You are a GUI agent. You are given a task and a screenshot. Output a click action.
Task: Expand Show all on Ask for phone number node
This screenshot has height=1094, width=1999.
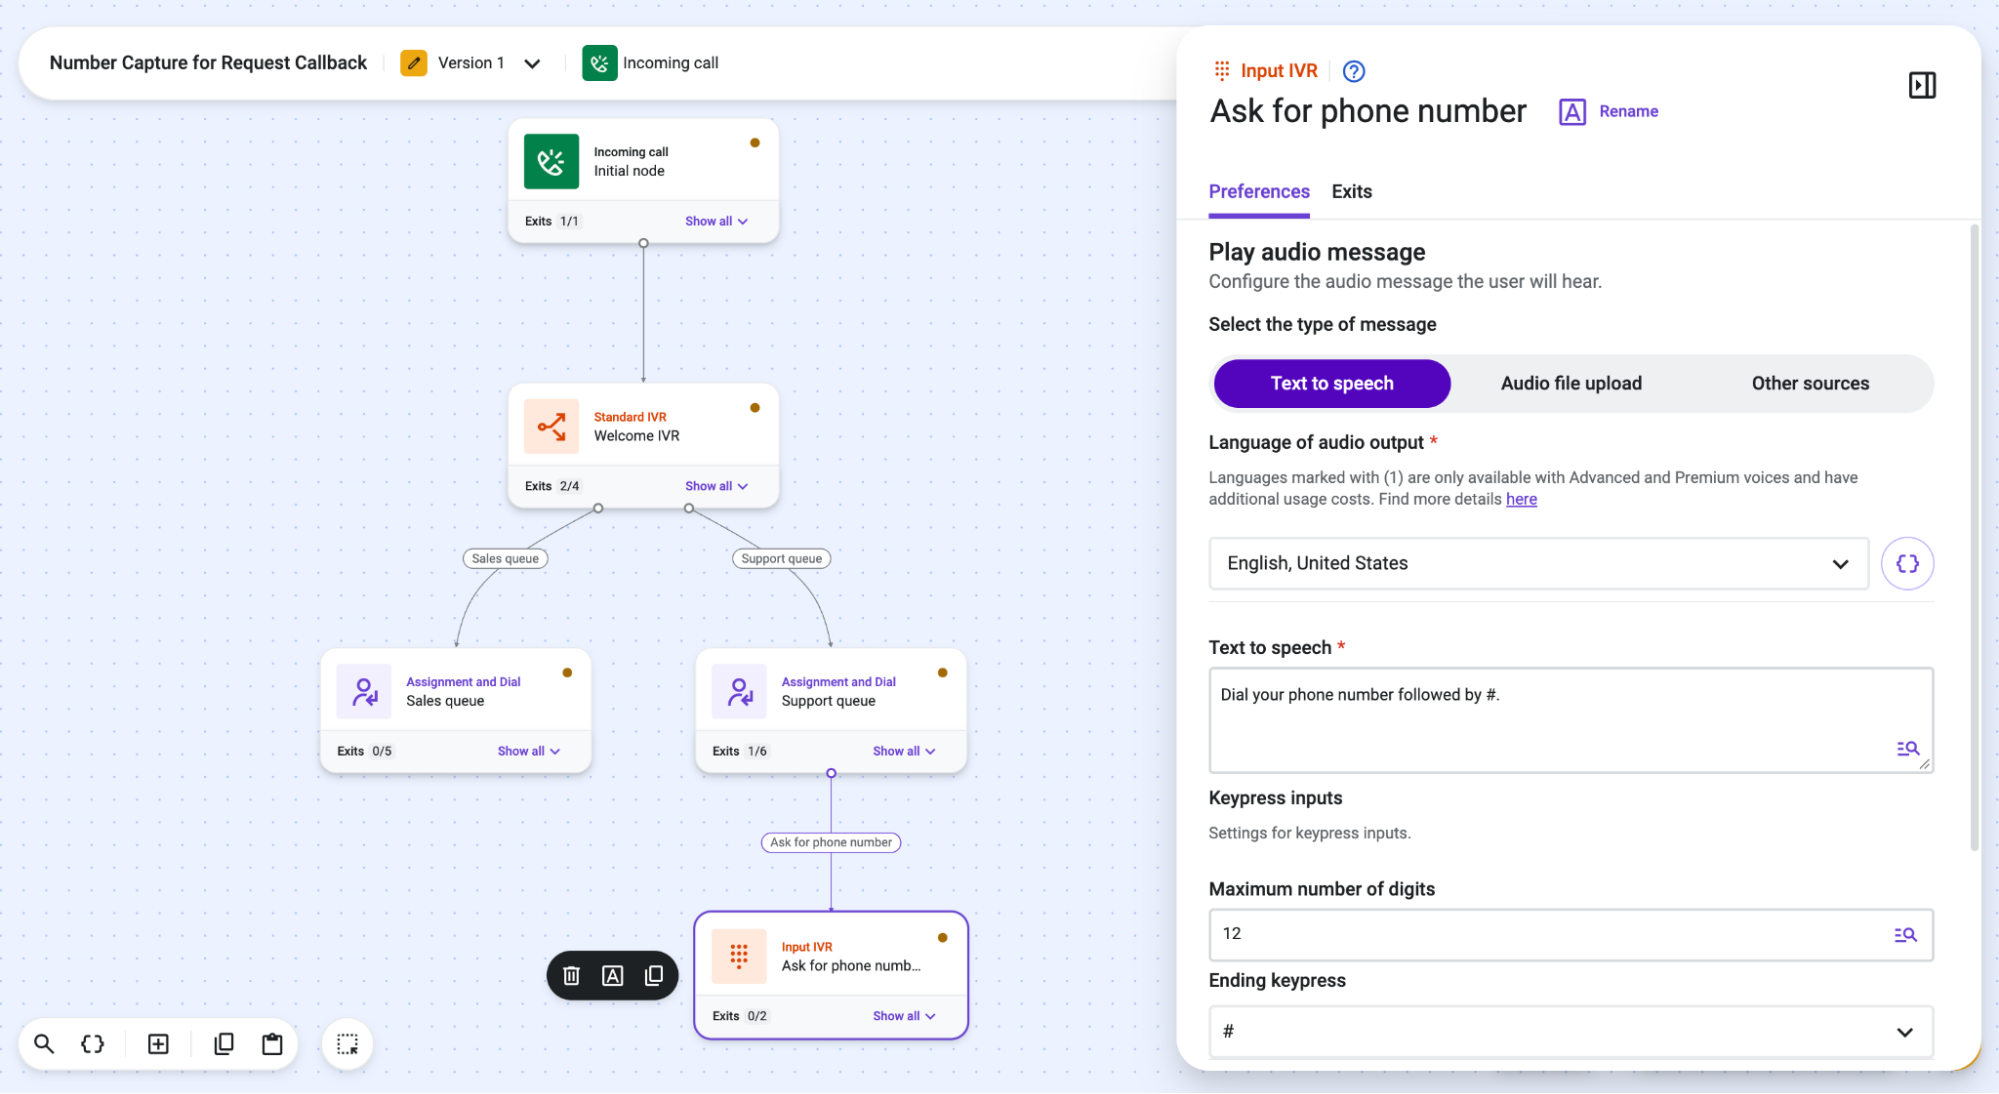click(904, 1016)
